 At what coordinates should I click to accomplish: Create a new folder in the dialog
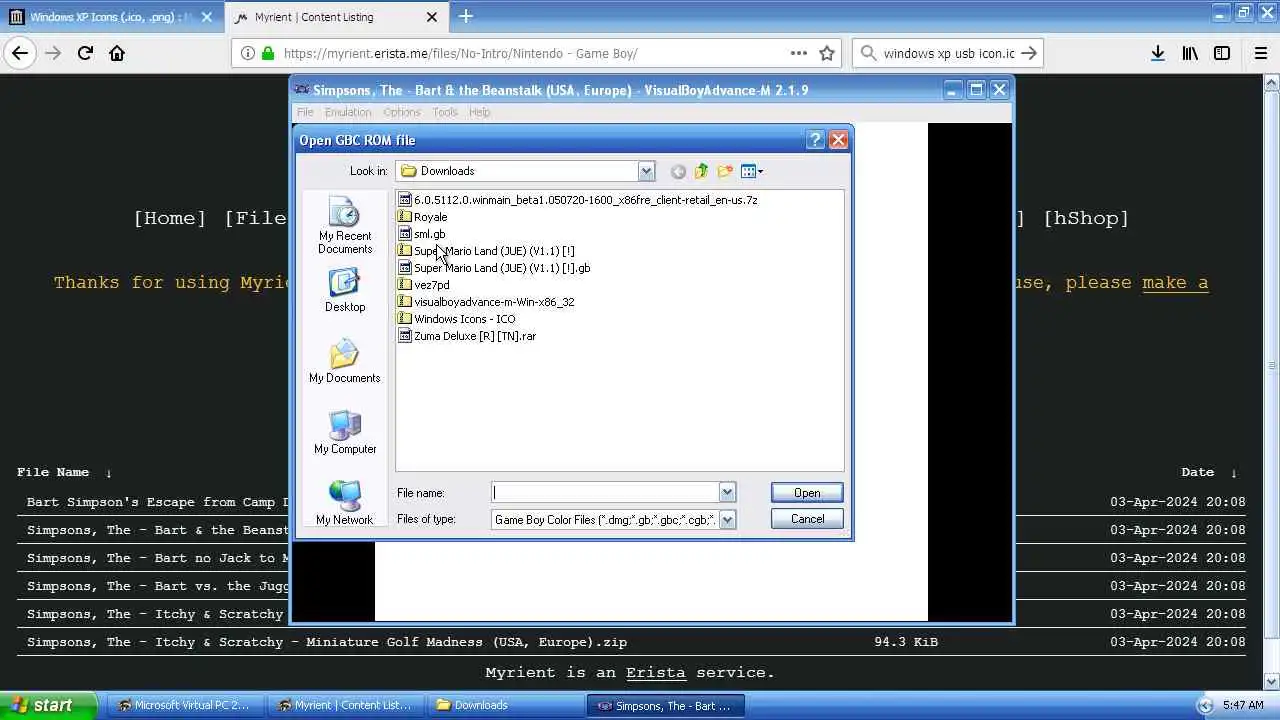point(725,171)
